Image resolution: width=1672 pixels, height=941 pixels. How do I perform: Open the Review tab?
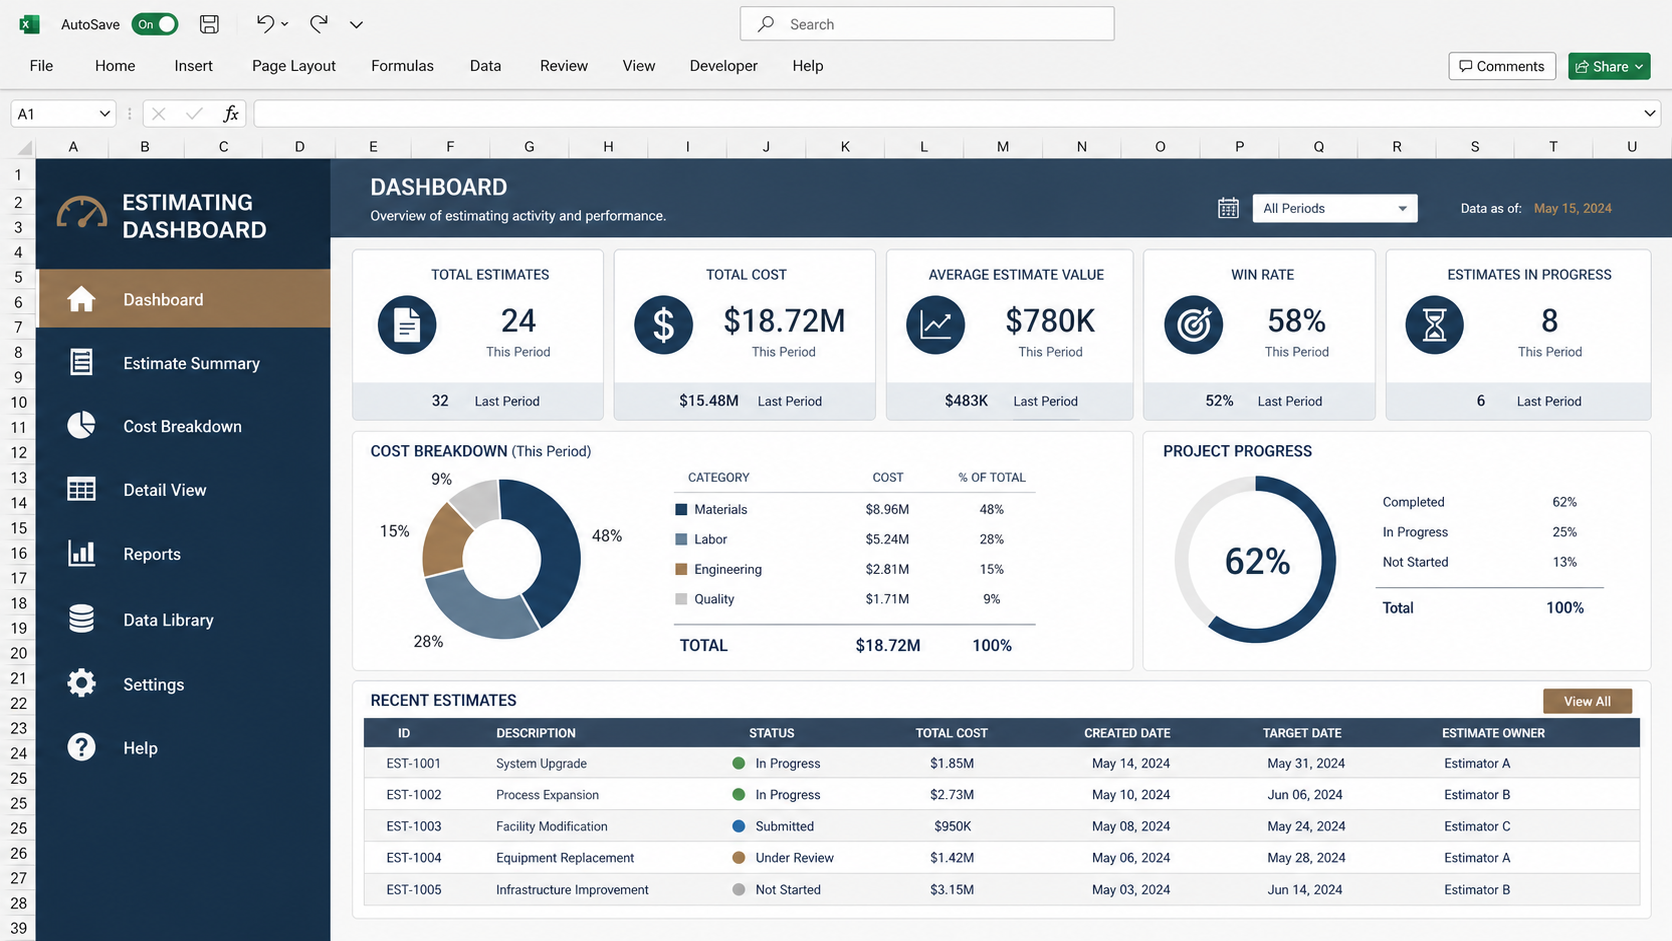(x=563, y=66)
